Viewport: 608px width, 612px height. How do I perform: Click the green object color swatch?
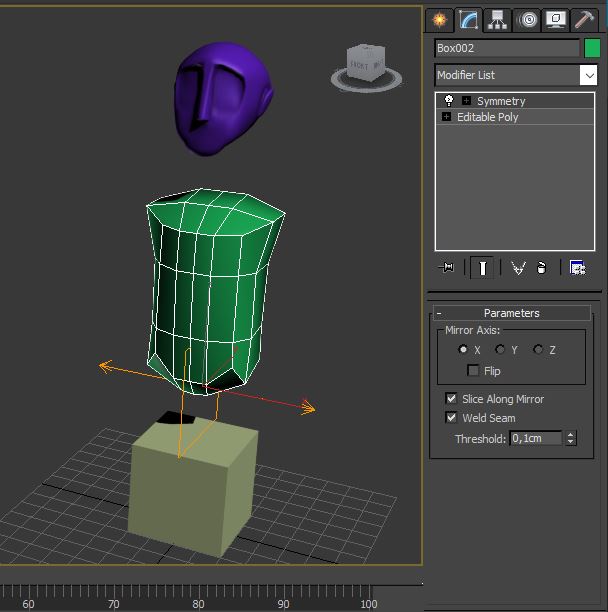pos(592,48)
